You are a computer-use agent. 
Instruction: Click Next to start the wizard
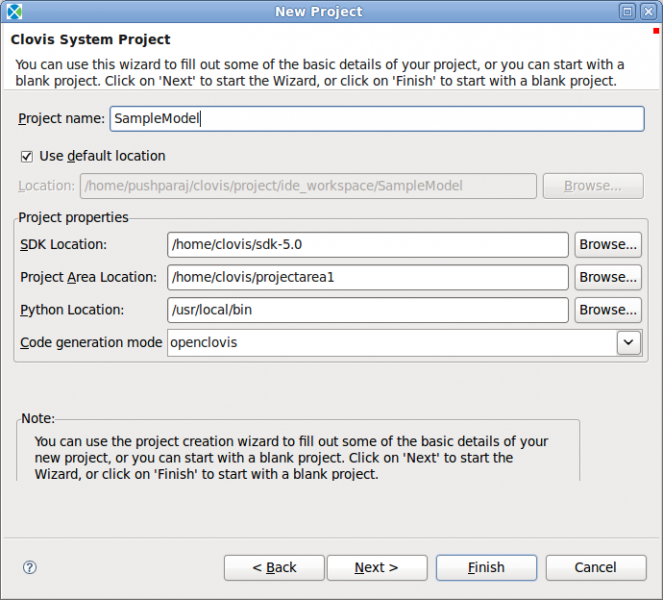pos(377,567)
